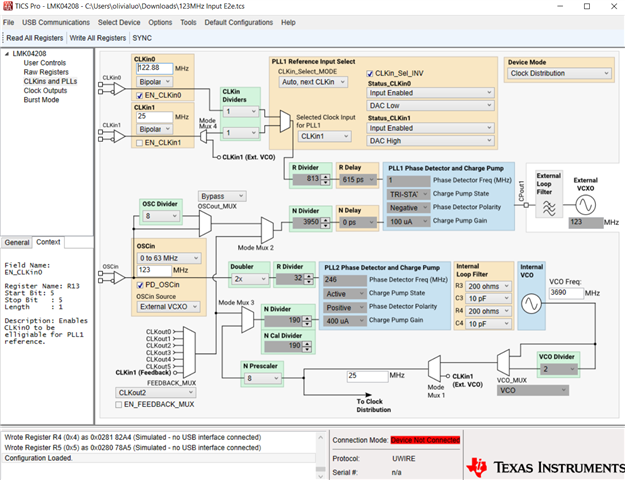Toggle the CLKin_Sel_INV checkbox

point(370,73)
